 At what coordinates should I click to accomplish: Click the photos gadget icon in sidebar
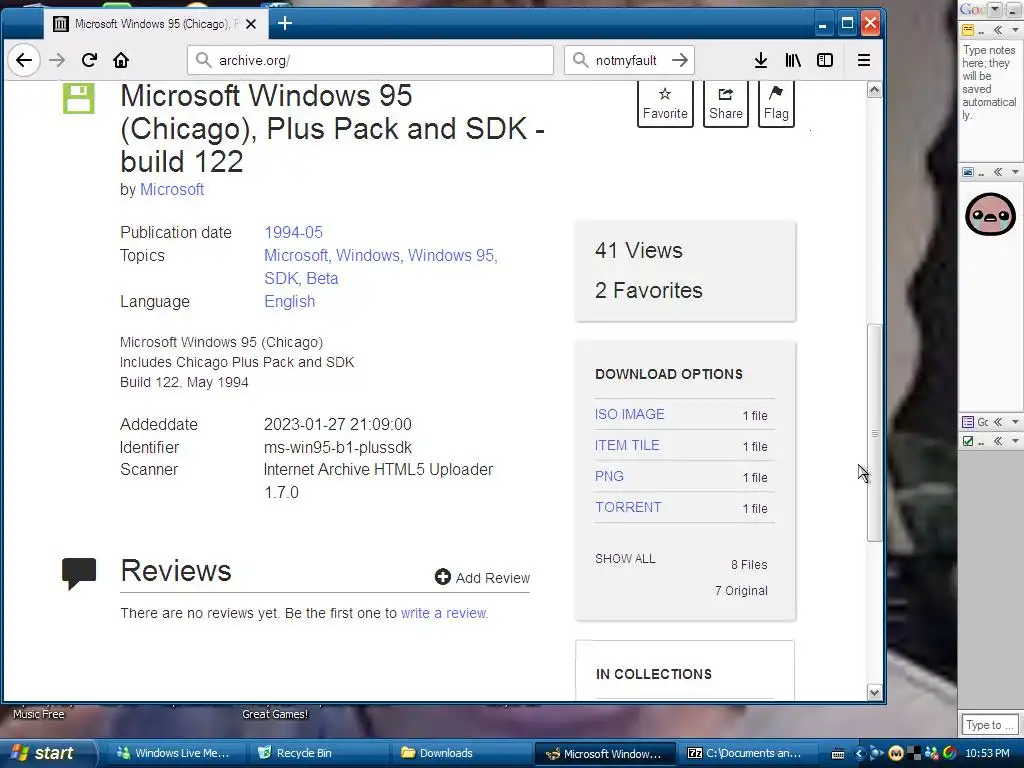click(x=968, y=172)
